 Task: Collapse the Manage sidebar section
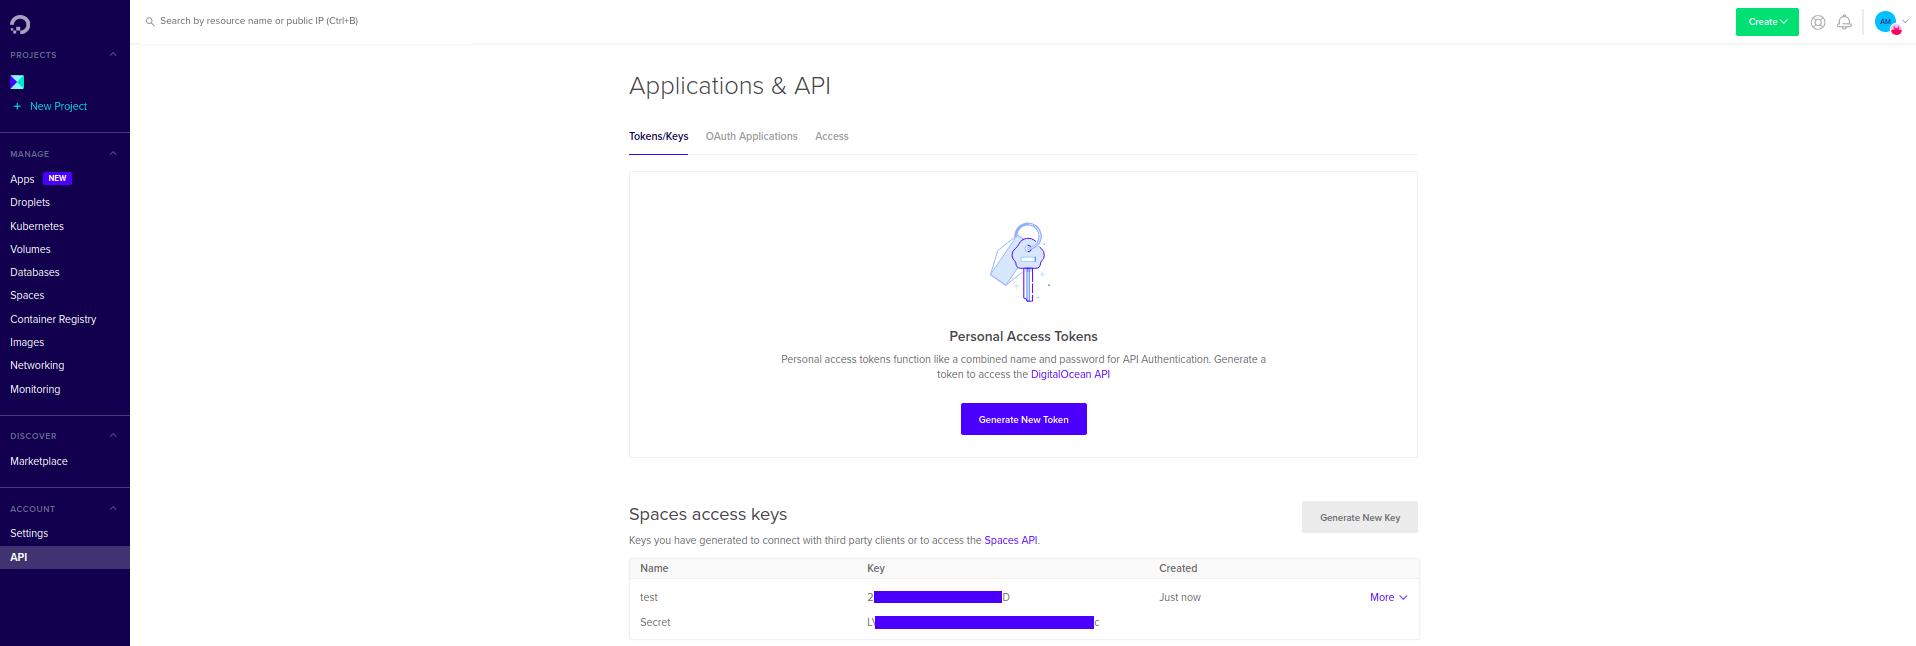click(x=113, y=154)
